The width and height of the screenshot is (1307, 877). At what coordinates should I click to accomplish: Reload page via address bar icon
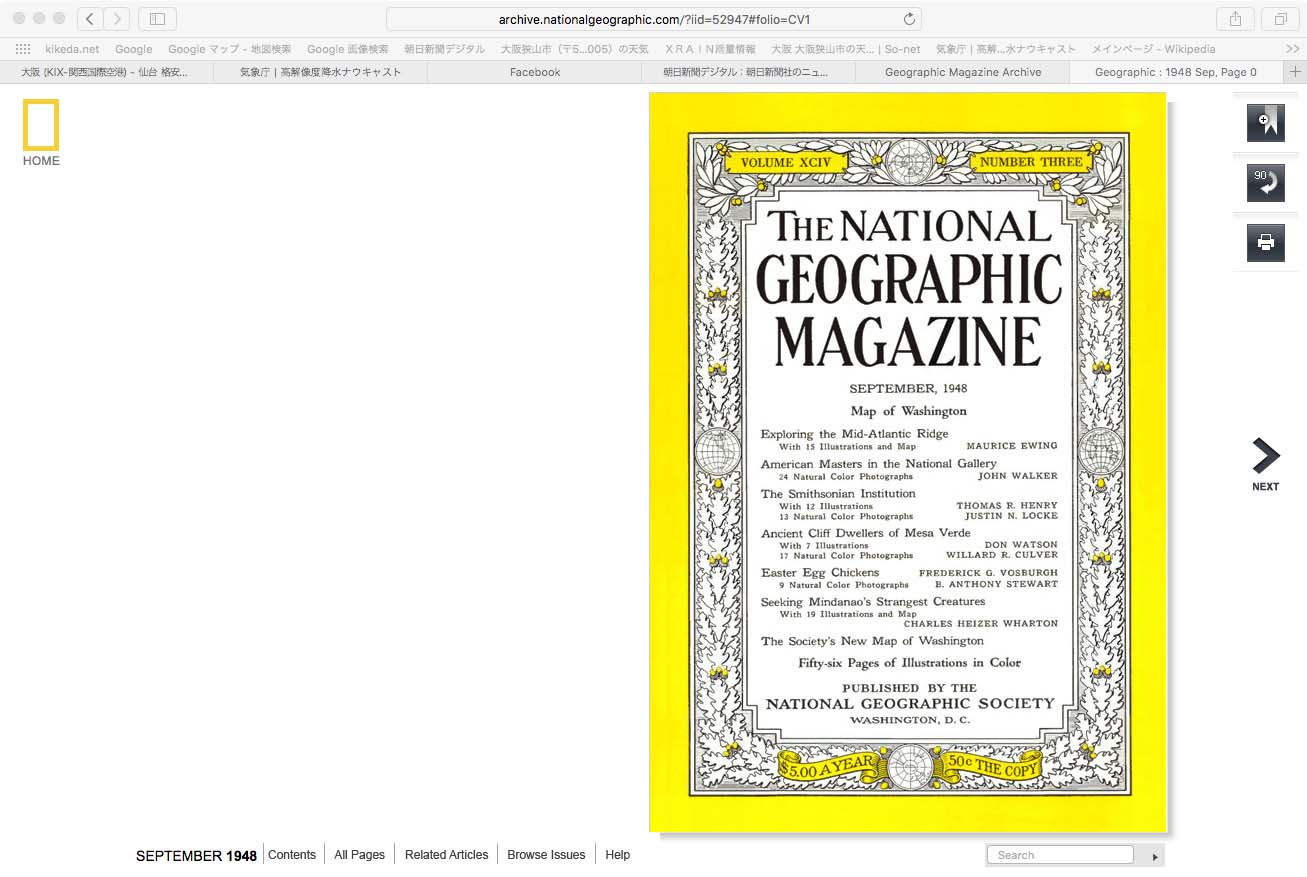[x=909, y=19]
